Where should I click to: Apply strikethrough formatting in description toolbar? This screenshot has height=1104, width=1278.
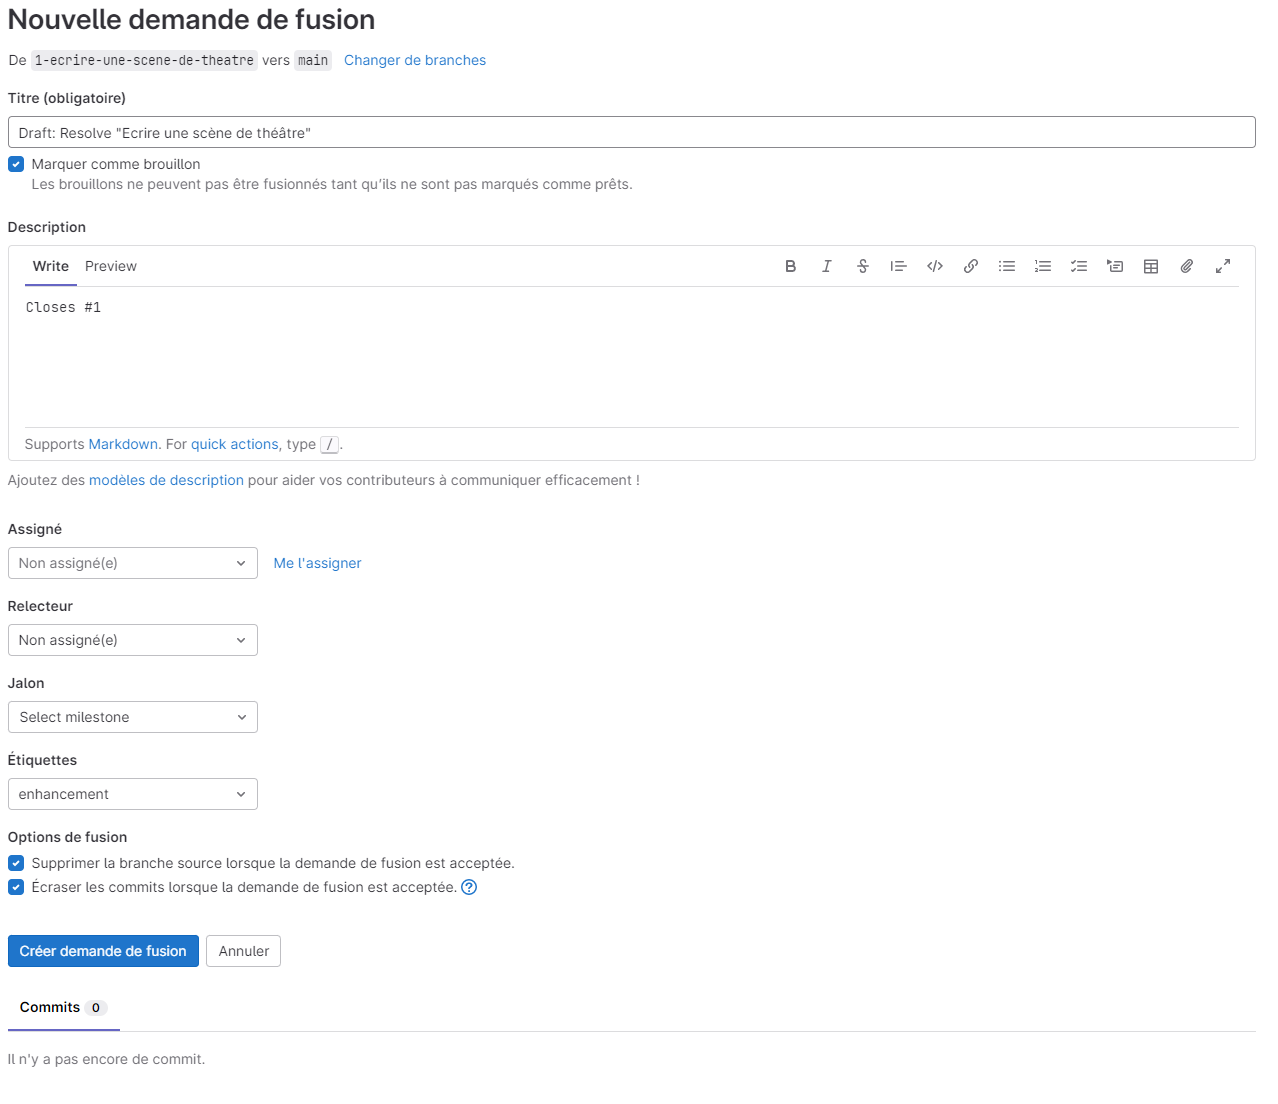click(x=862, y=266)
